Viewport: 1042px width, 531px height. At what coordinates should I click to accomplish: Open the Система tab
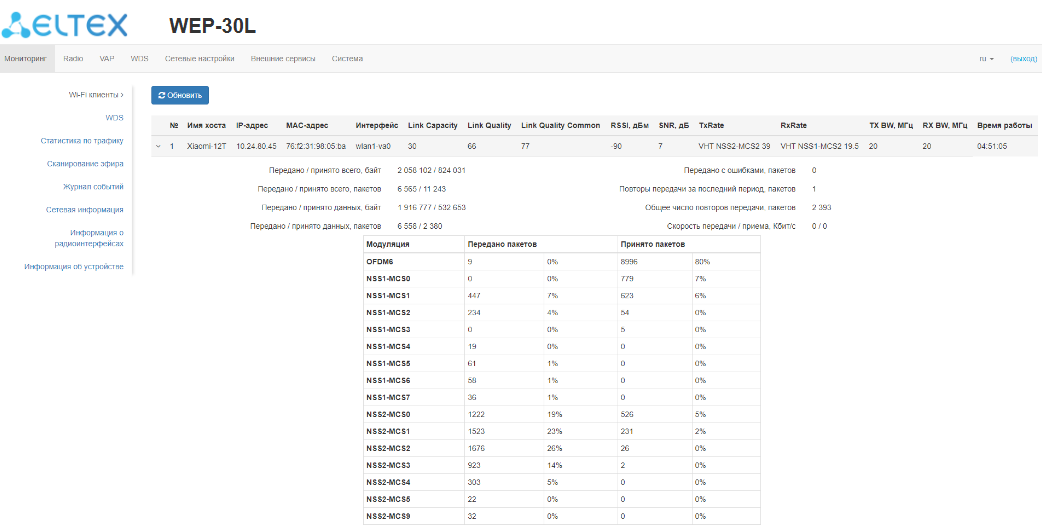coord(347,59)
